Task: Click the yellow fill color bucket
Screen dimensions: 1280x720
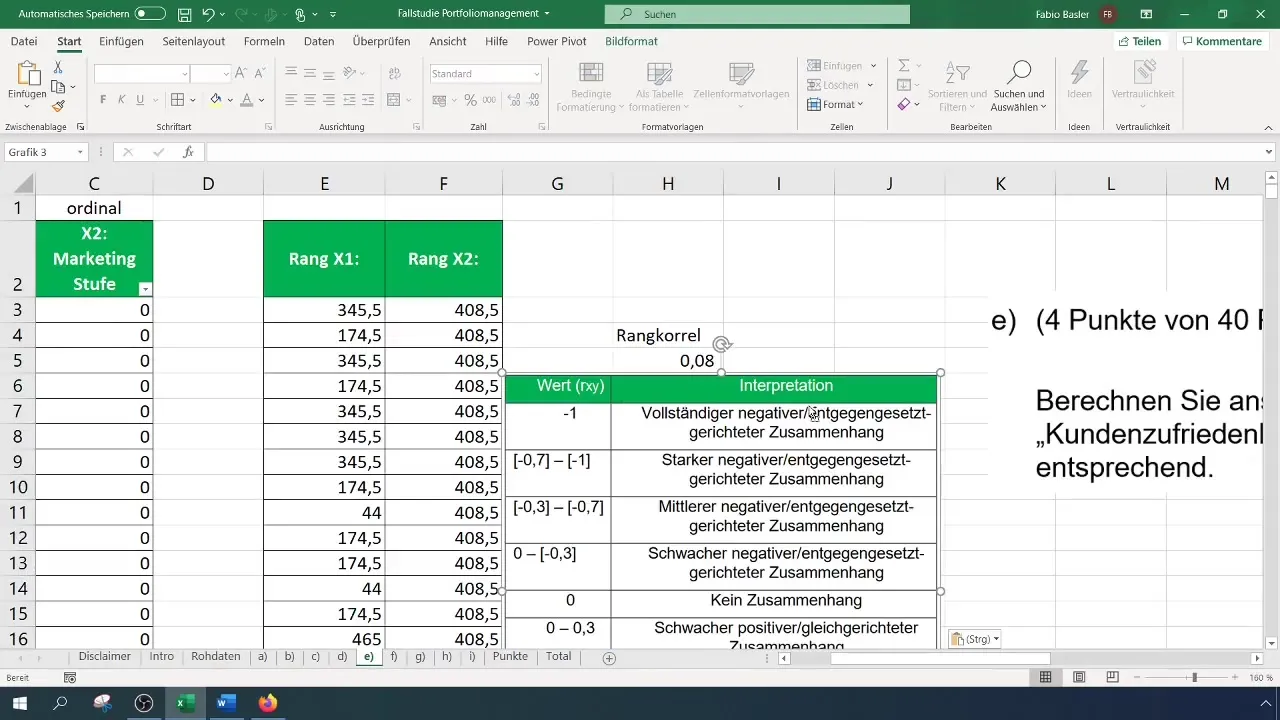Action: (x=216, y=100)
